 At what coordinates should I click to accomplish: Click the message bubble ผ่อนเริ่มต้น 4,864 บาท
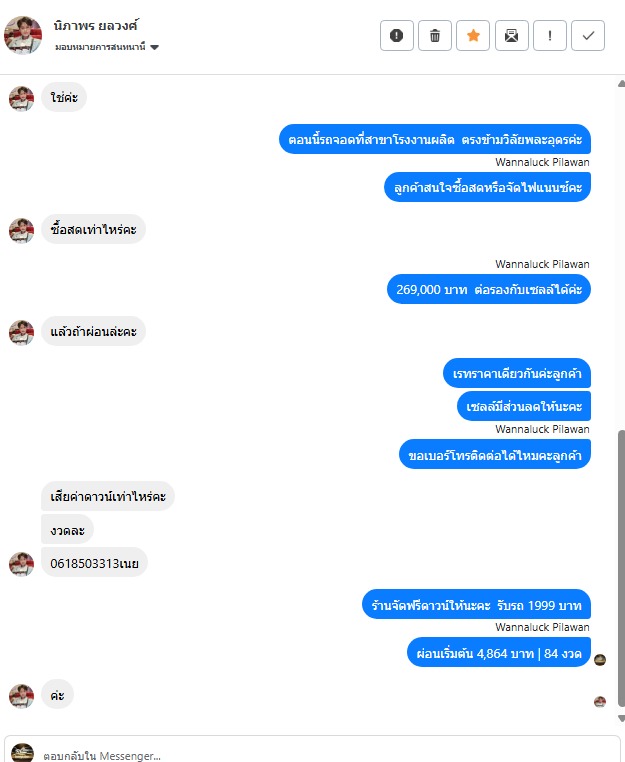point(499,653)
